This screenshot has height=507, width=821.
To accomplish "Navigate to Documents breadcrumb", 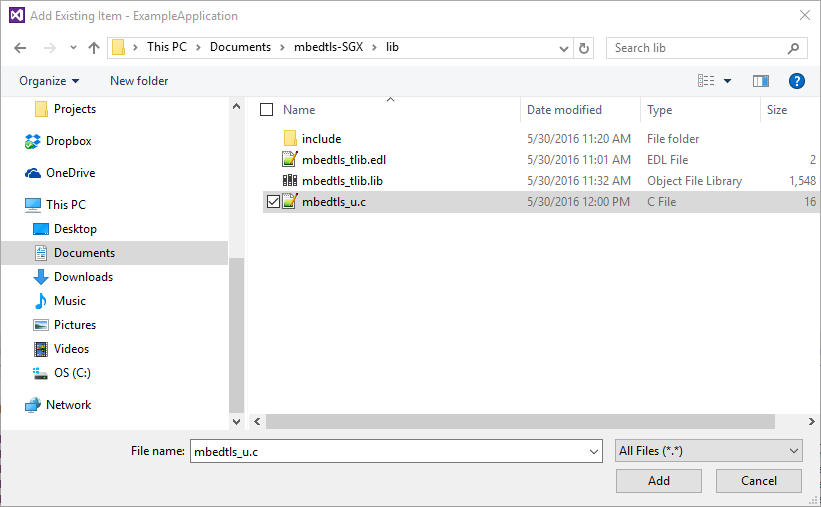I will coord(240,47).
